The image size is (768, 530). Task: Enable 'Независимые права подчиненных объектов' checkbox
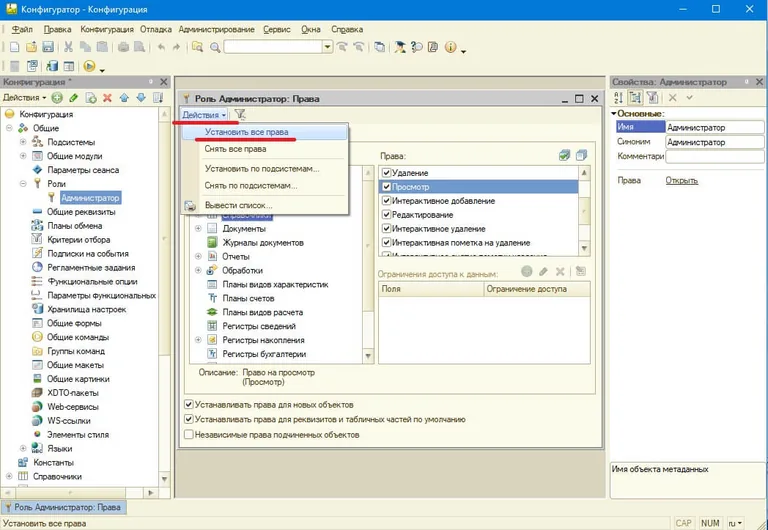pos(189,435)
